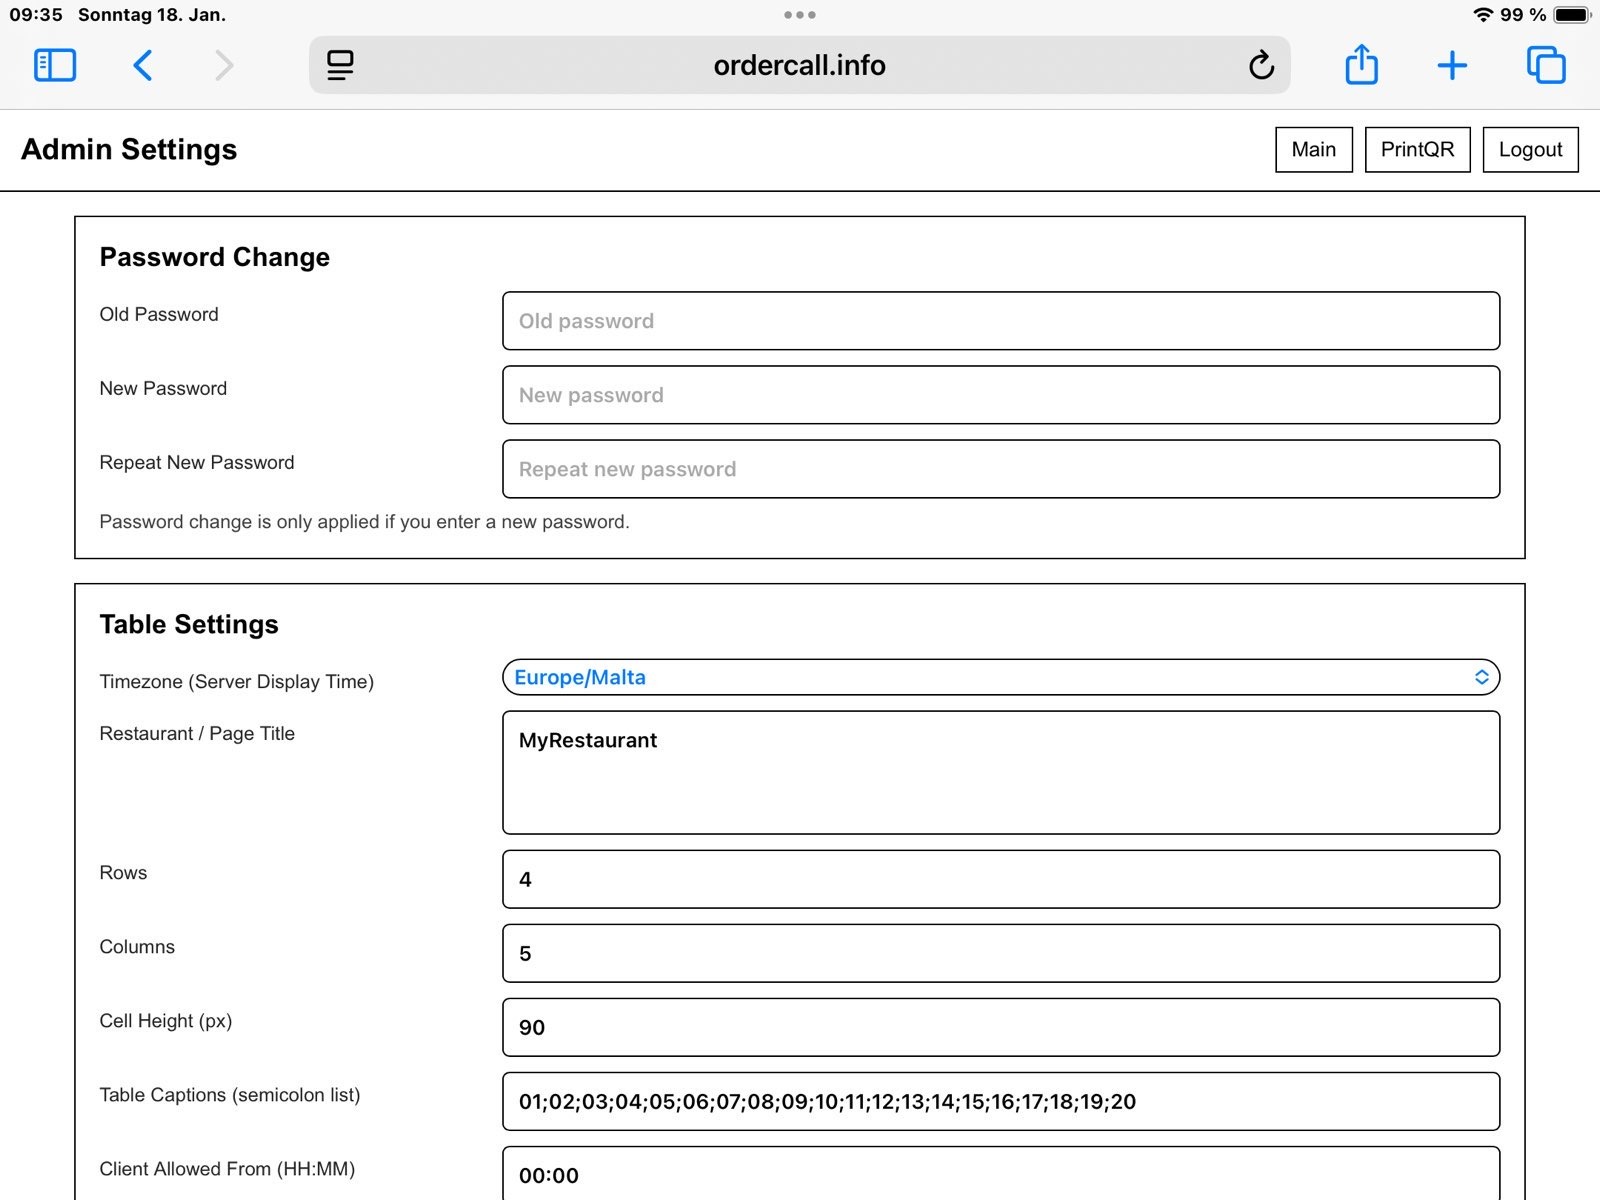Tap the three-dot multitasking control
The width and height of the screenshot is (1600, 1200).
point(800,15)
